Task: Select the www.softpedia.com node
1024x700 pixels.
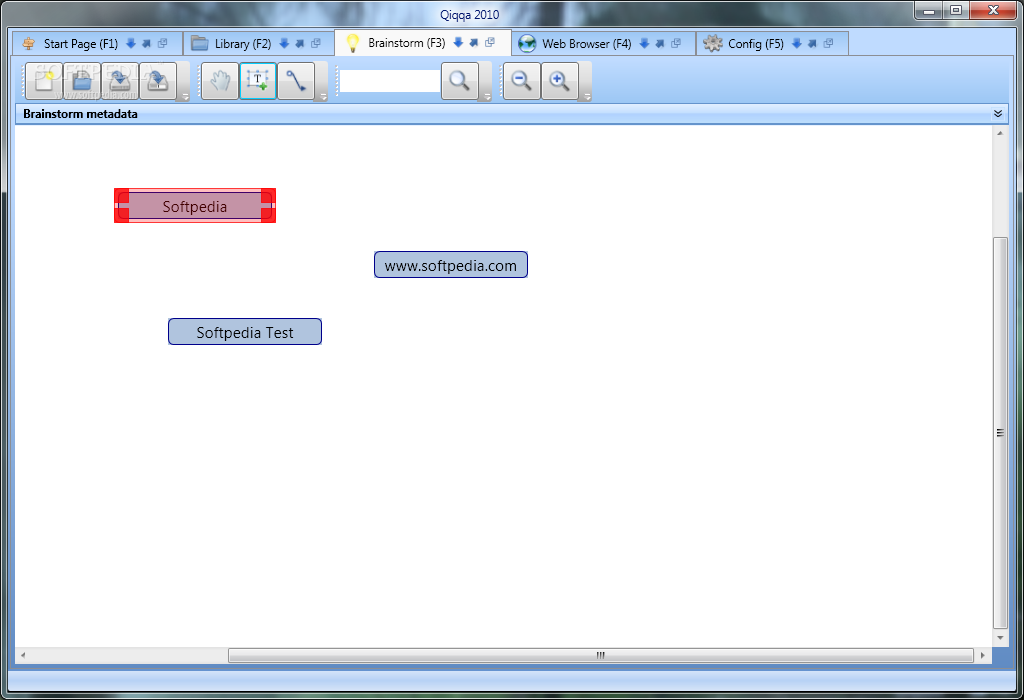Action: pyautogui.click(x=451, y=264)
